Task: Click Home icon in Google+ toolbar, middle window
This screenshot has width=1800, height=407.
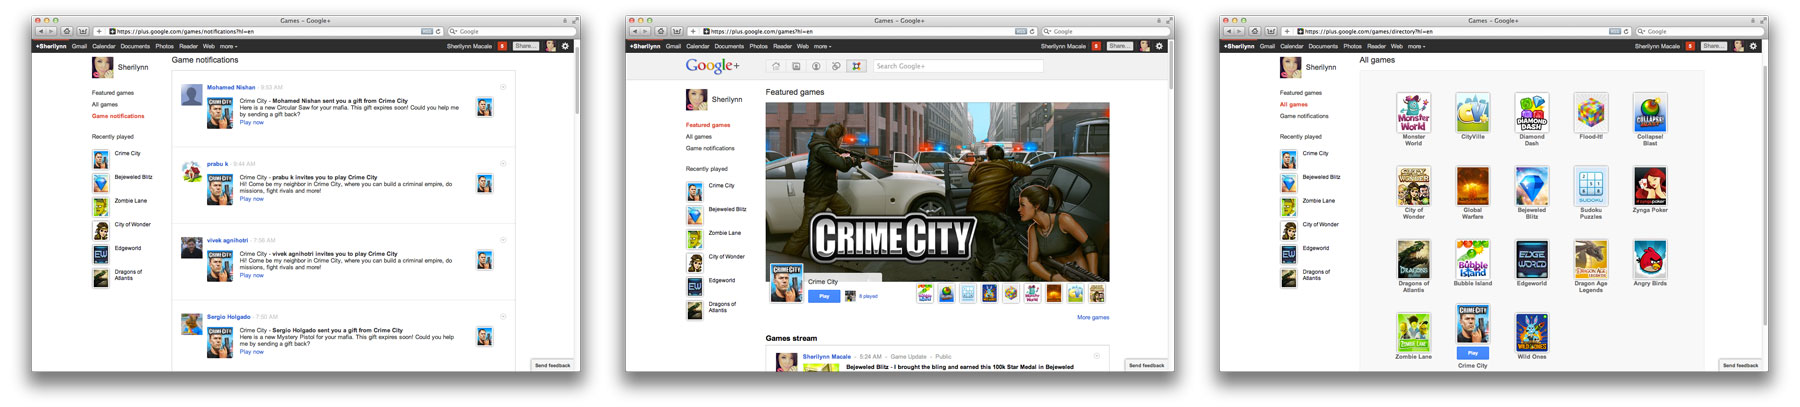Action: click(x=776, y=66)
